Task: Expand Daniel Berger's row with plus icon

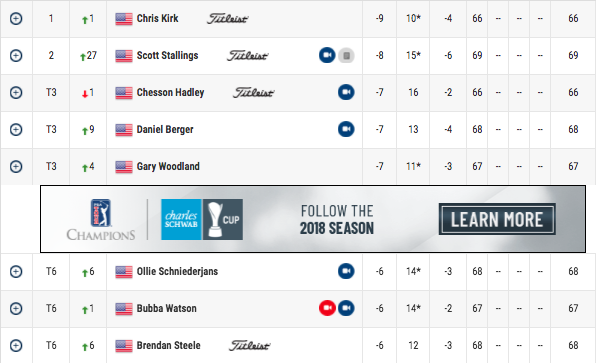Action: [16, 129]
